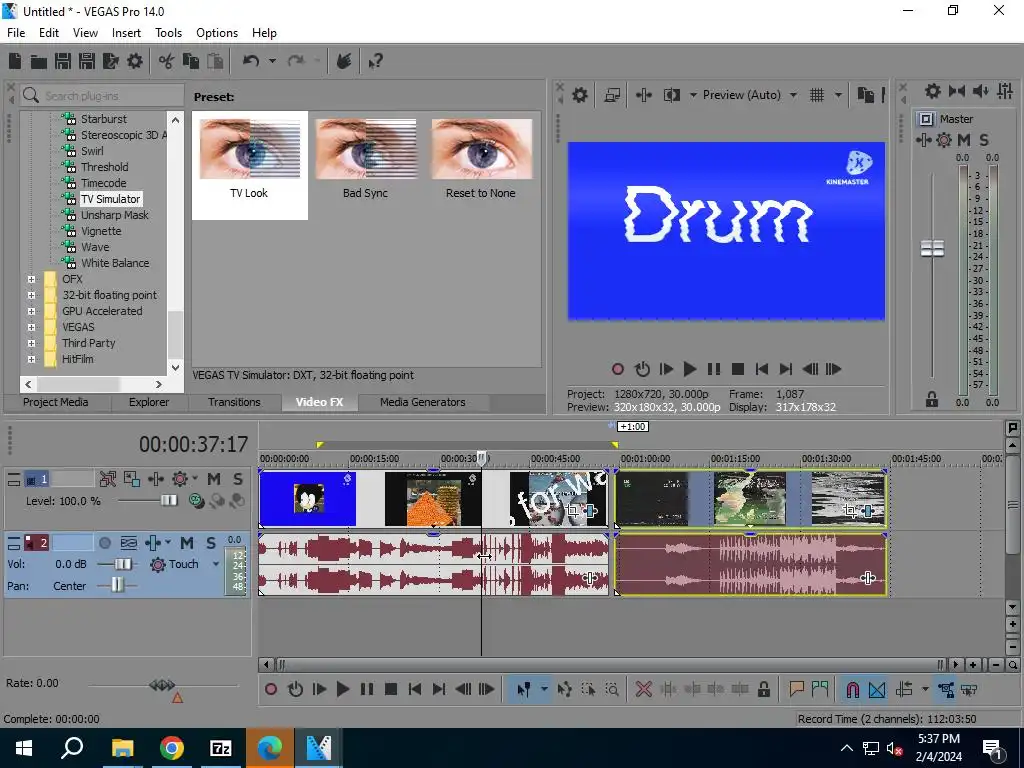This screenshot has height=768, width=1024.
Task: Click the Delete red X icon in the edit toolbar
Action: (644, 689)
